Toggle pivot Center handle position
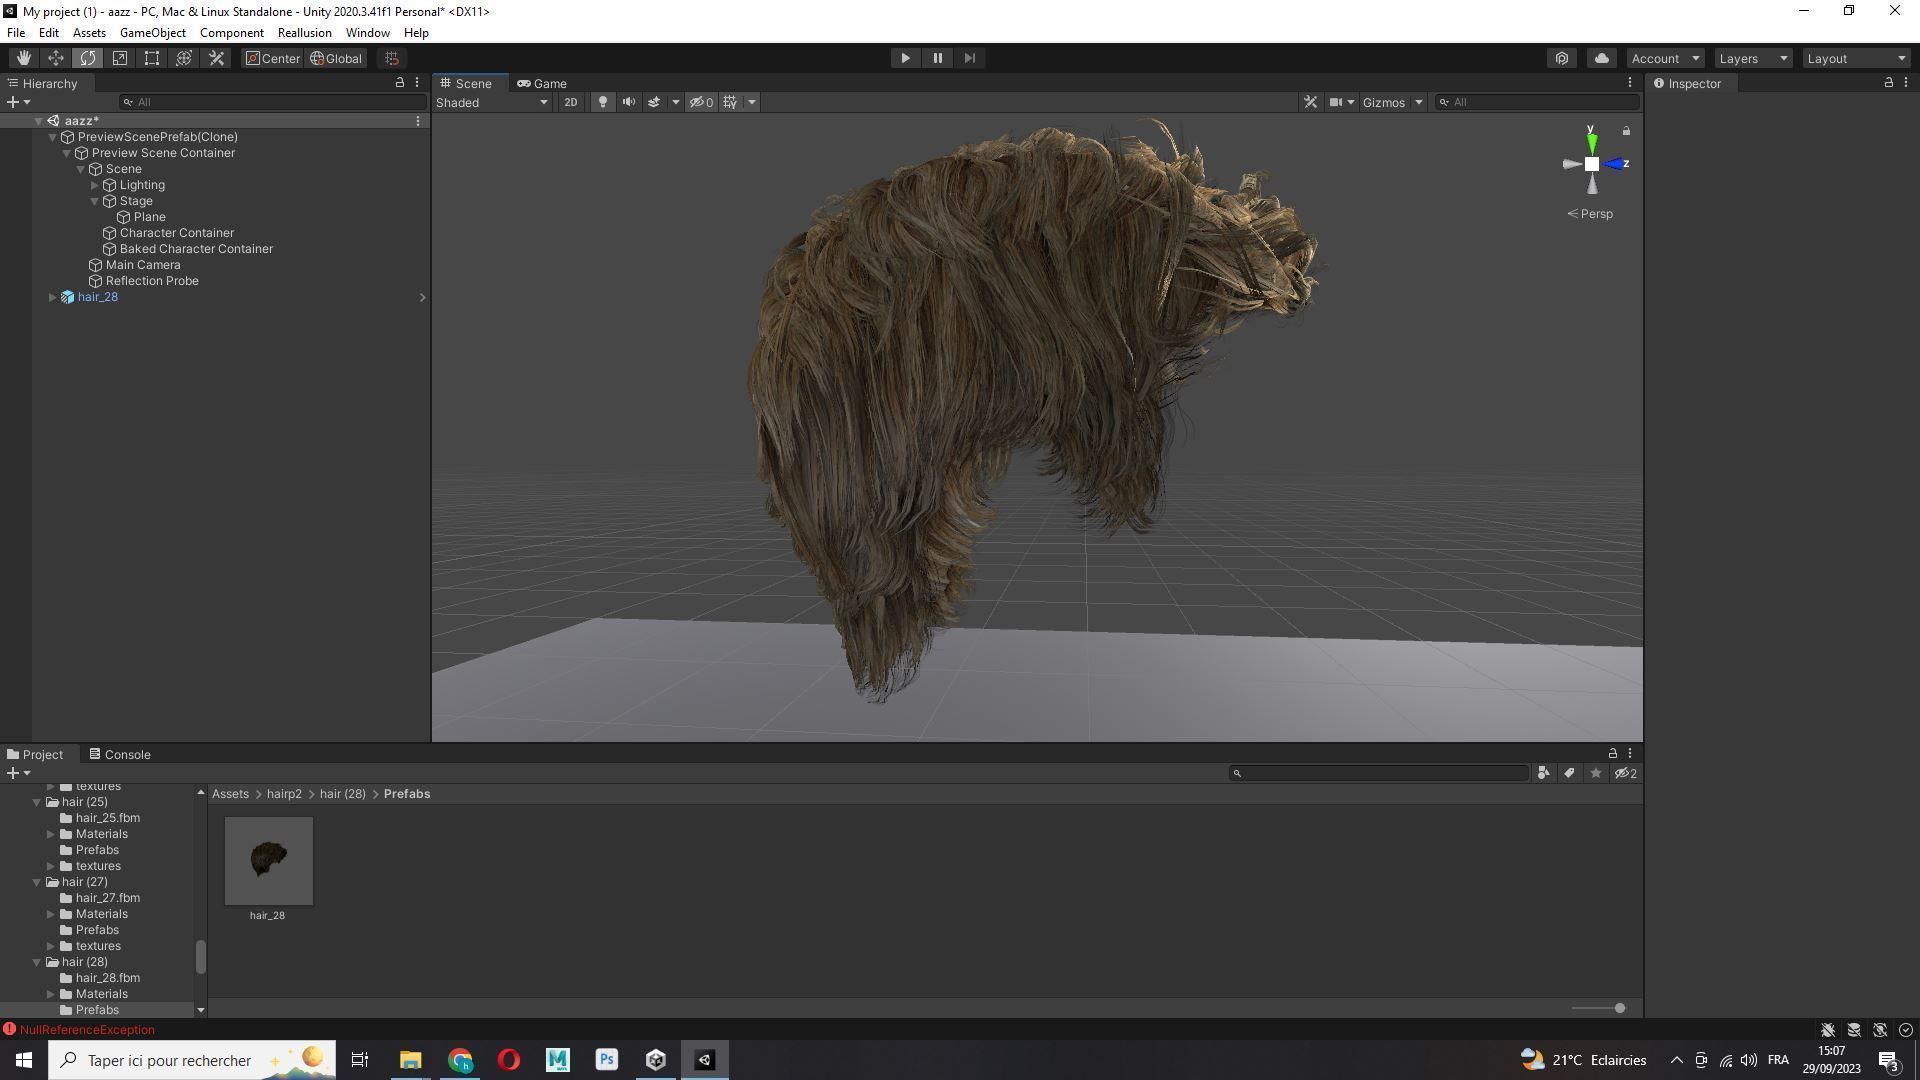 [273, 58]
